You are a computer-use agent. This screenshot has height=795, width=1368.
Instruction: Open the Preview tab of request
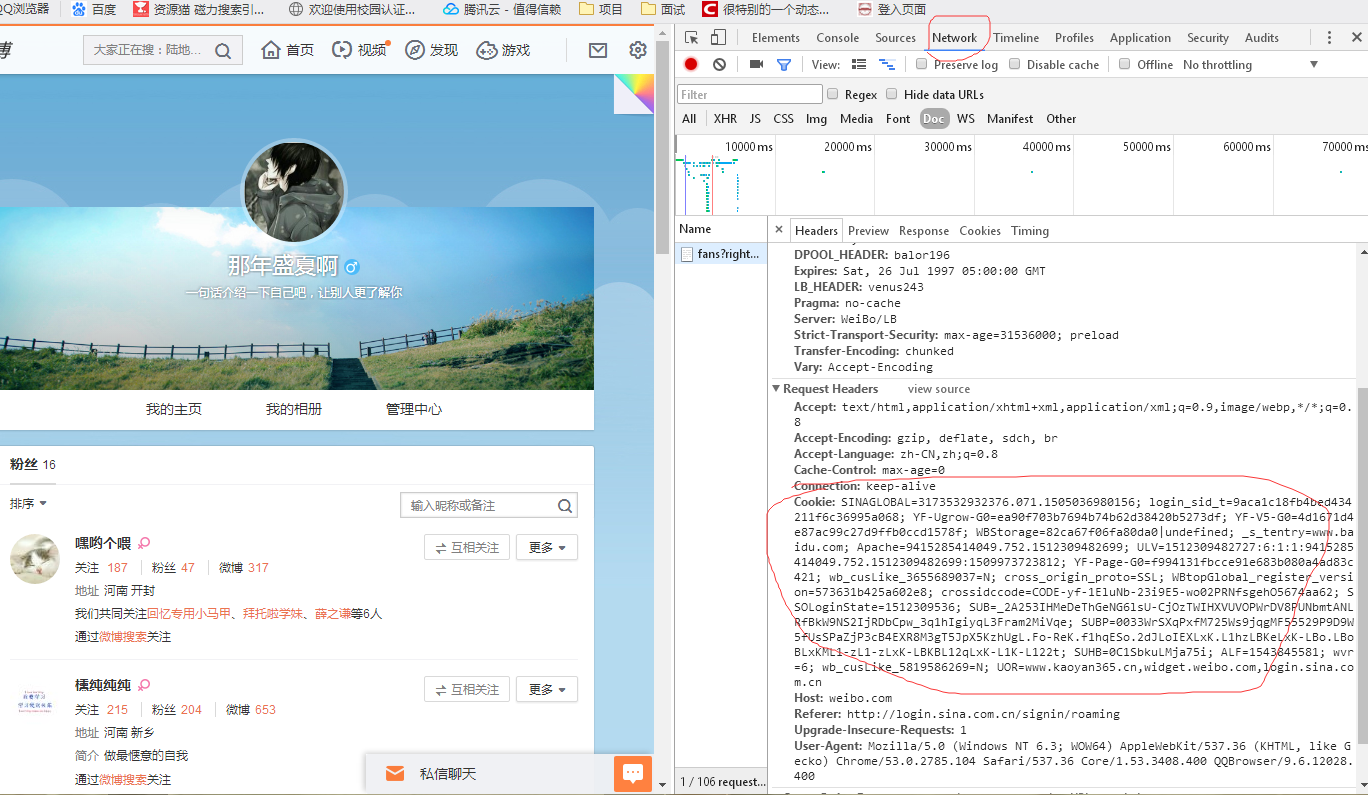(868, 230)
